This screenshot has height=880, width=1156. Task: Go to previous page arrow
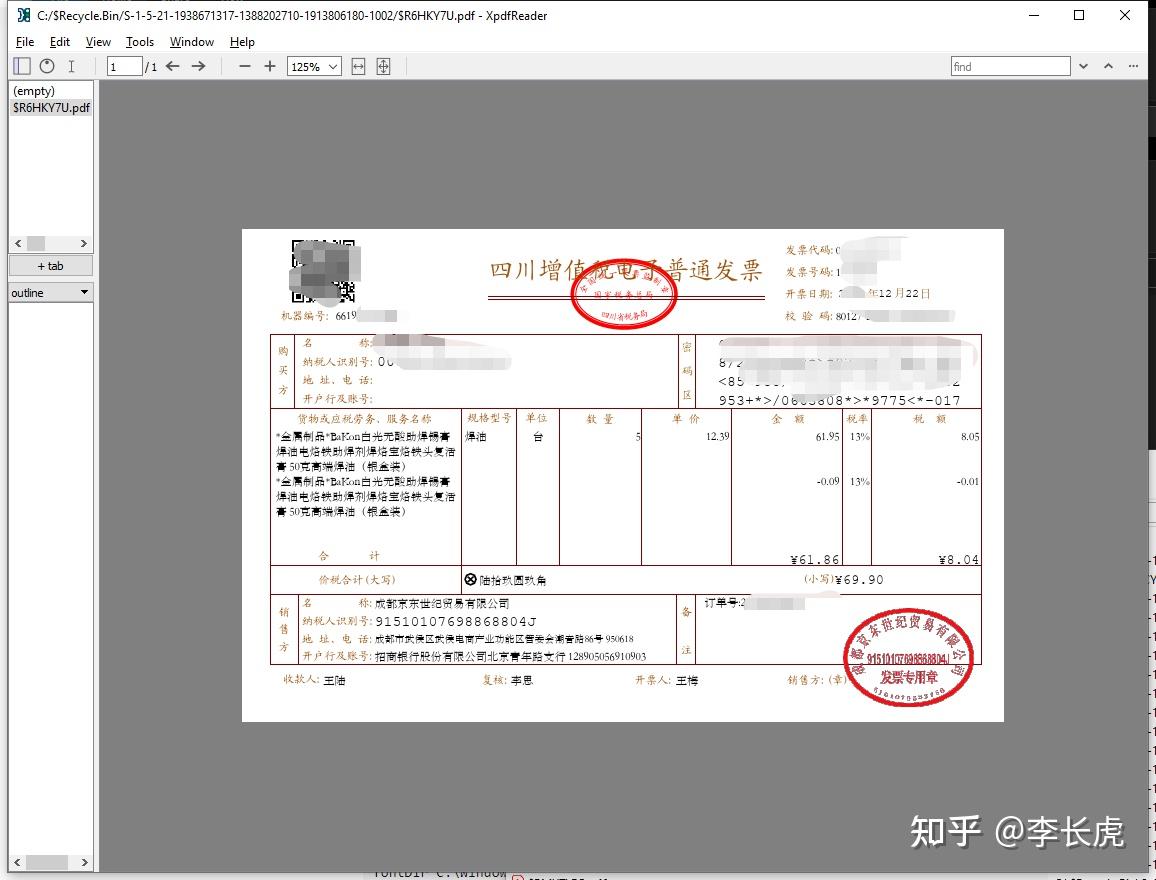click(173, 66)
